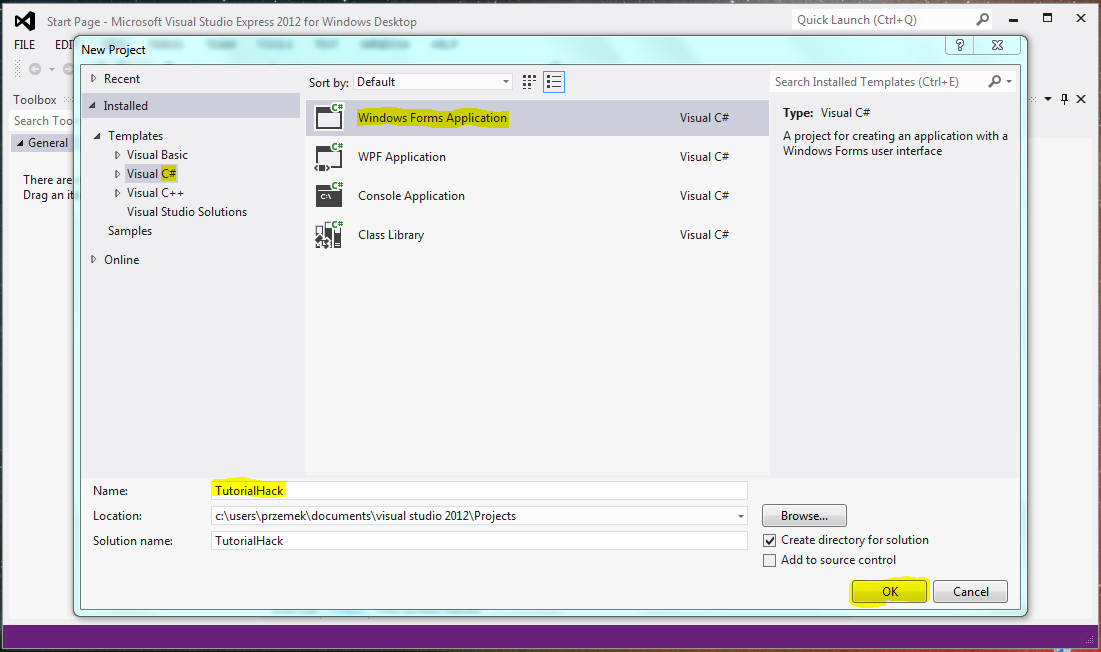Image resolution: width=1101 pixels, height=652 pixels.
Task: Click the Browse... button
Action: [804, 516]
